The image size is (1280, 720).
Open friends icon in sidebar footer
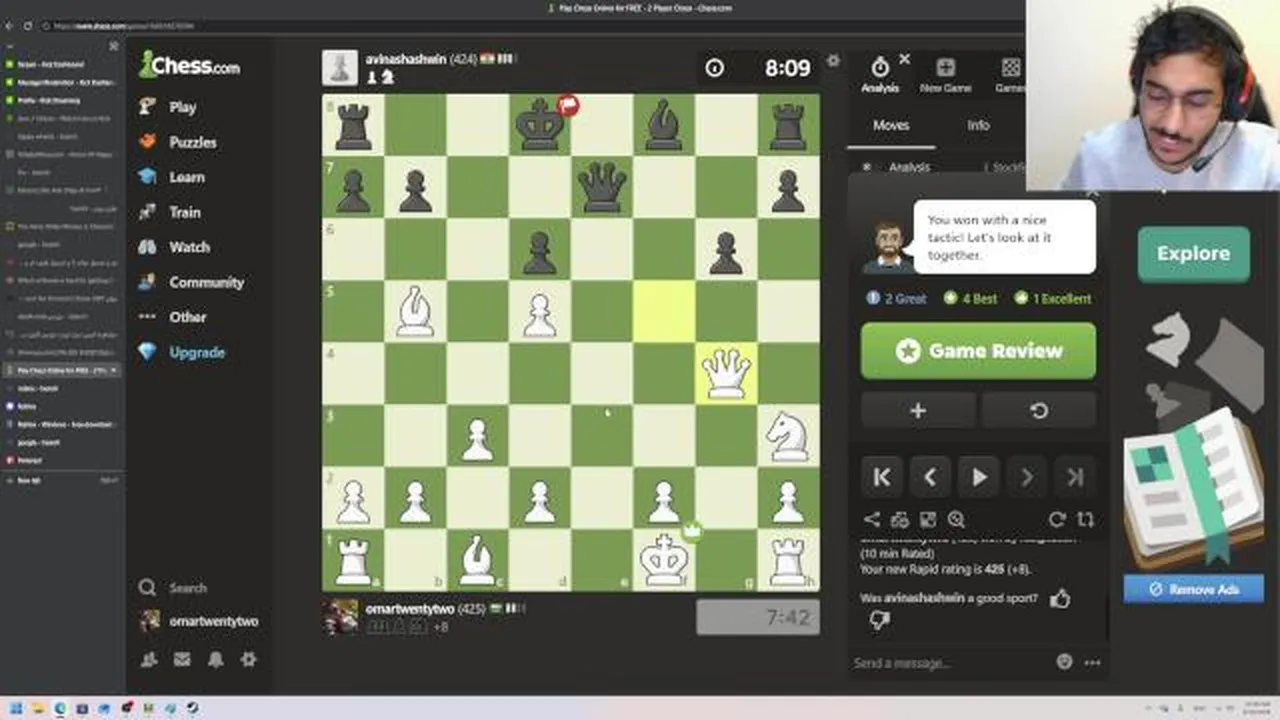(x=150, y=659)
